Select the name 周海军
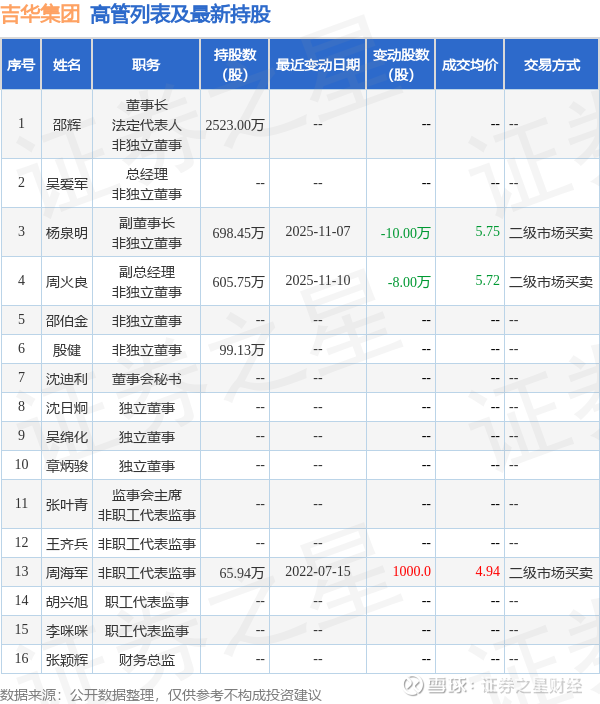600x704 pixels. point(67,573)
